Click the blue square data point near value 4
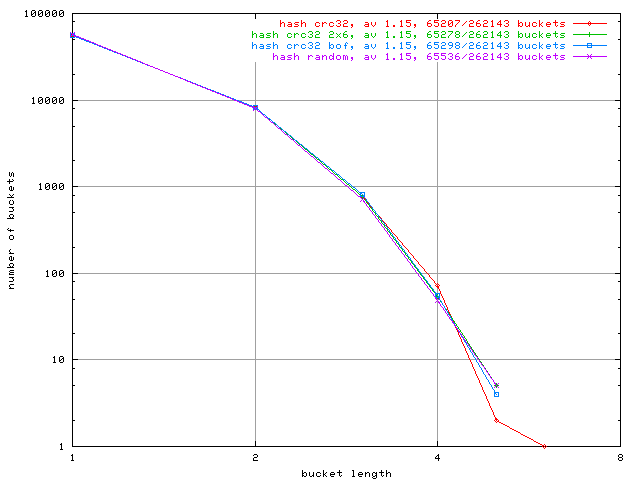640x480 pixels. [x=496, y=394]
